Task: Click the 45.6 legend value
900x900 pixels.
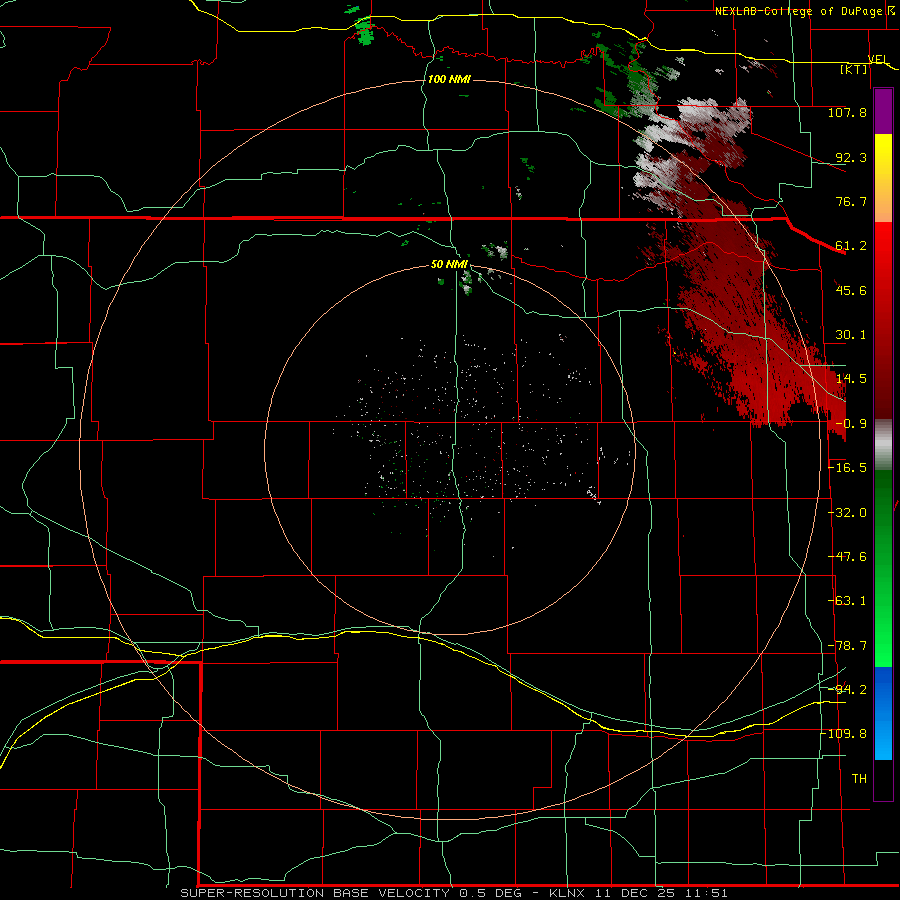Action: point(851,290)
